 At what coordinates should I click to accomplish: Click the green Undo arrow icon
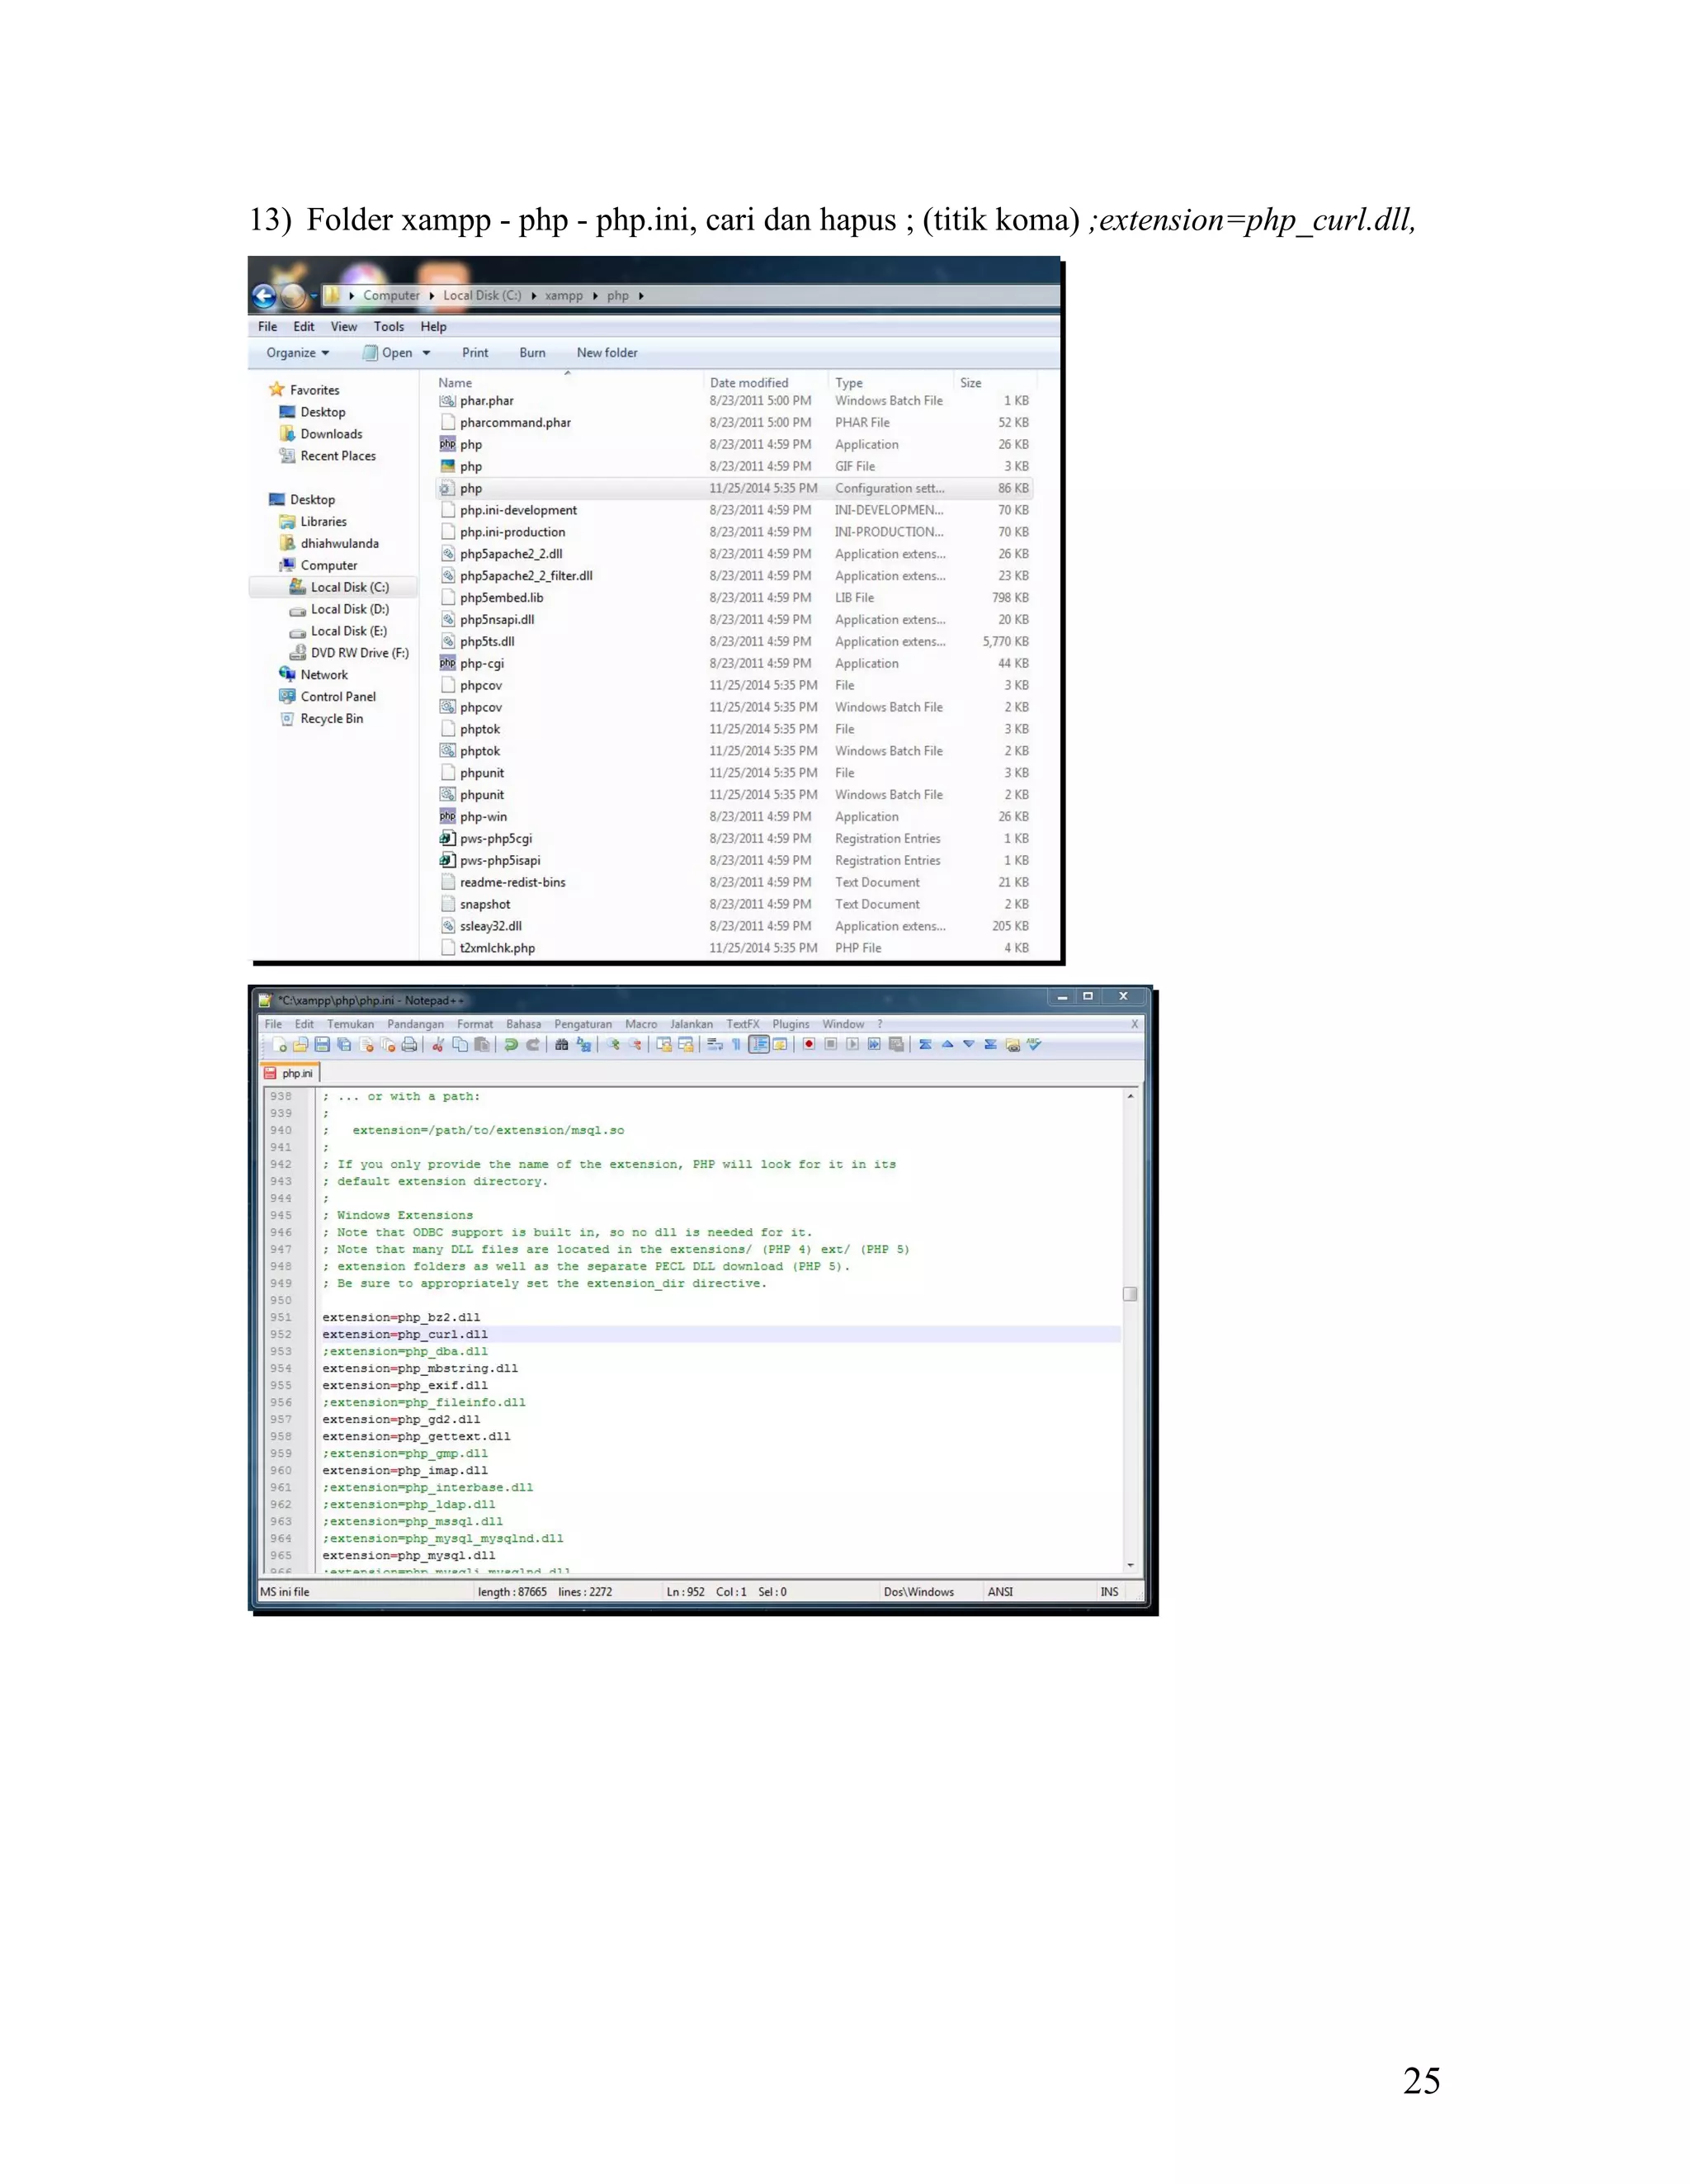point(511,1045)
